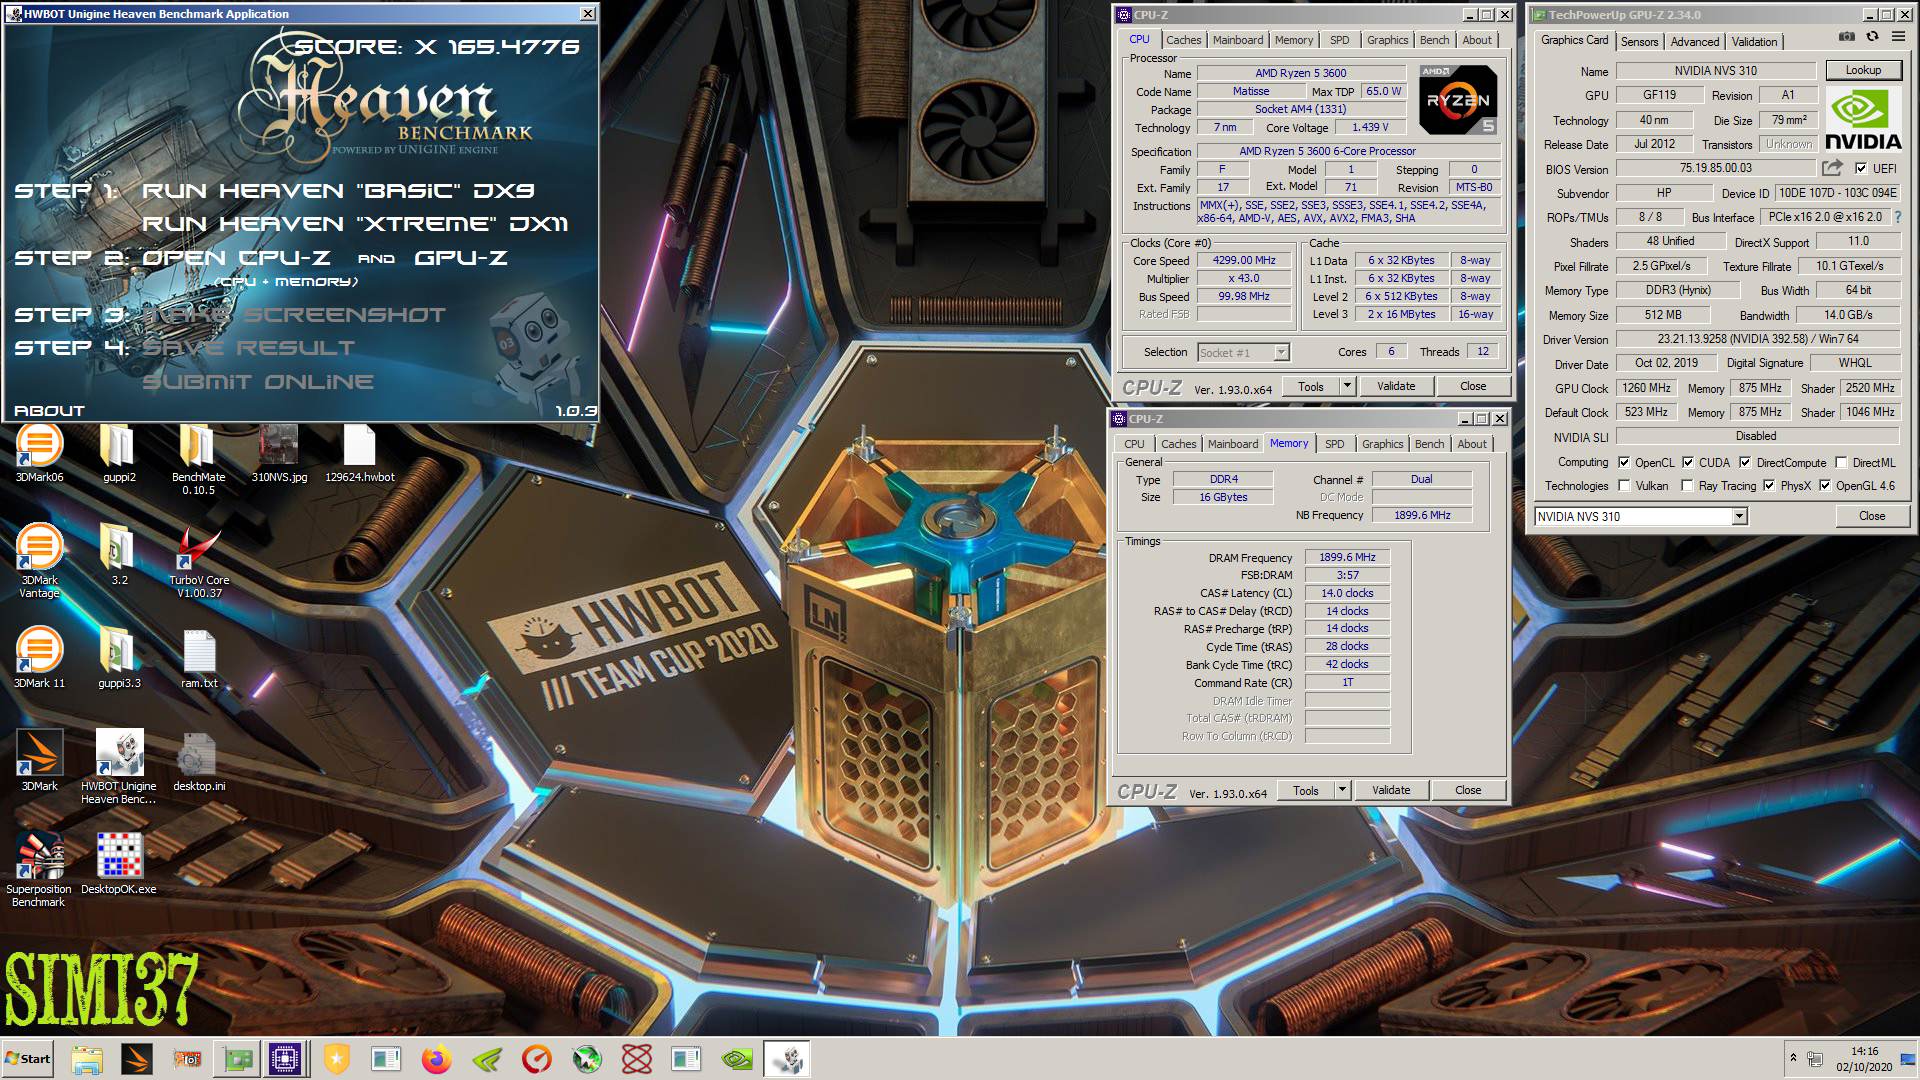
Task: Click the BIOS export/share icon in GPU-Z
Action: pos(1832,168)
